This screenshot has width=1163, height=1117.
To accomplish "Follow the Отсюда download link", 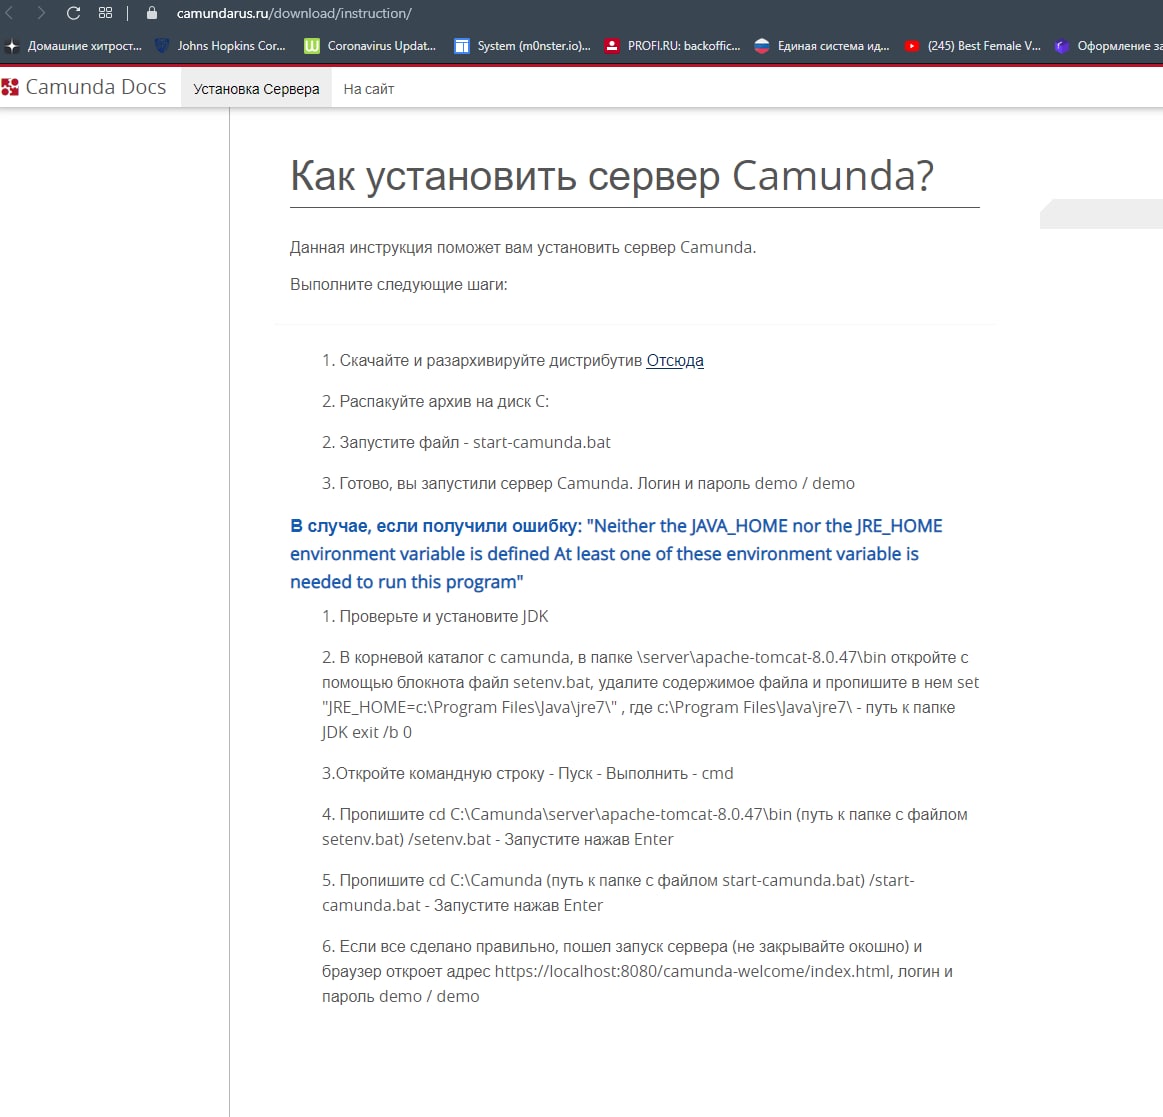I will pyautogui.click(x=675, y=360).
